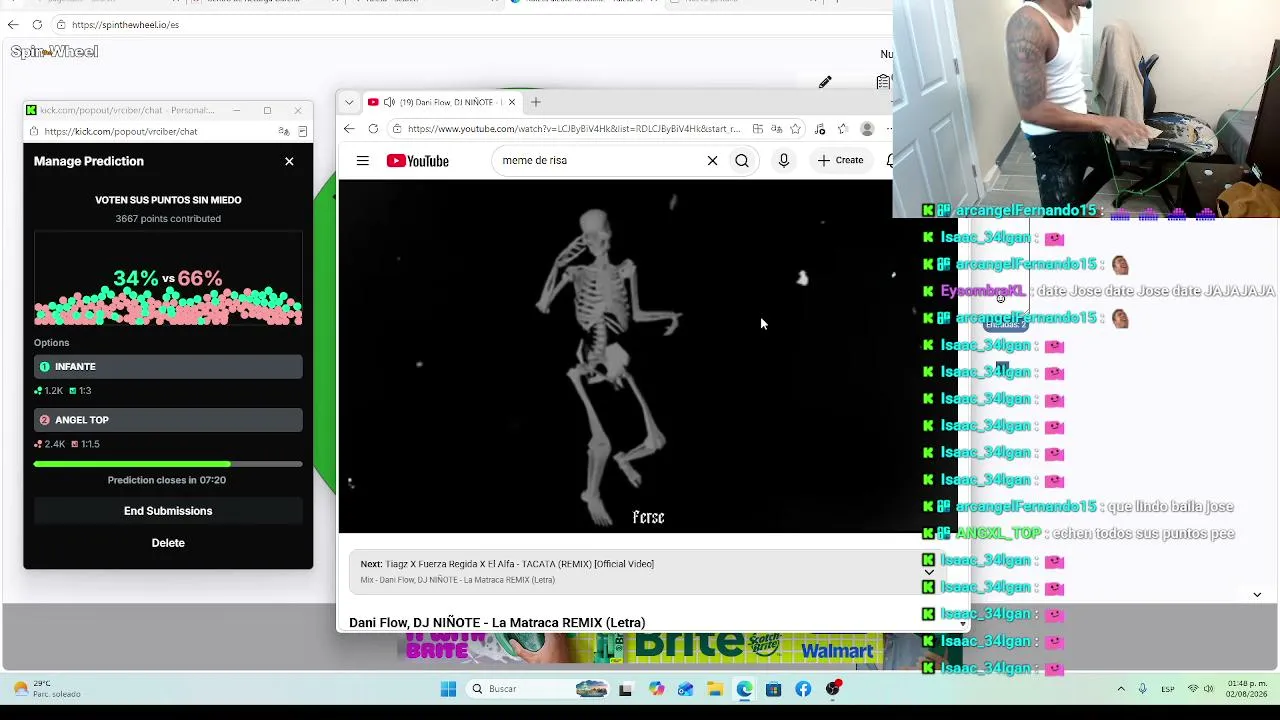Expand chat with the down chevron

[x=1257, y=595]
